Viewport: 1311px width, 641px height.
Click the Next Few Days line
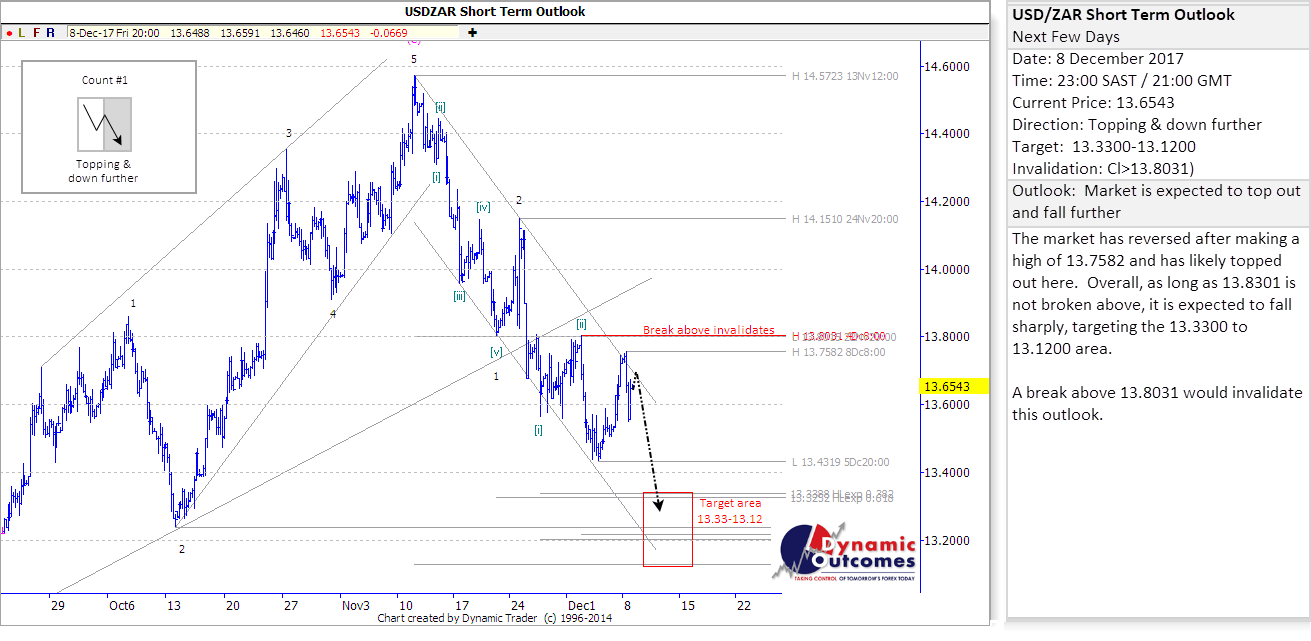pos(1066,37)
